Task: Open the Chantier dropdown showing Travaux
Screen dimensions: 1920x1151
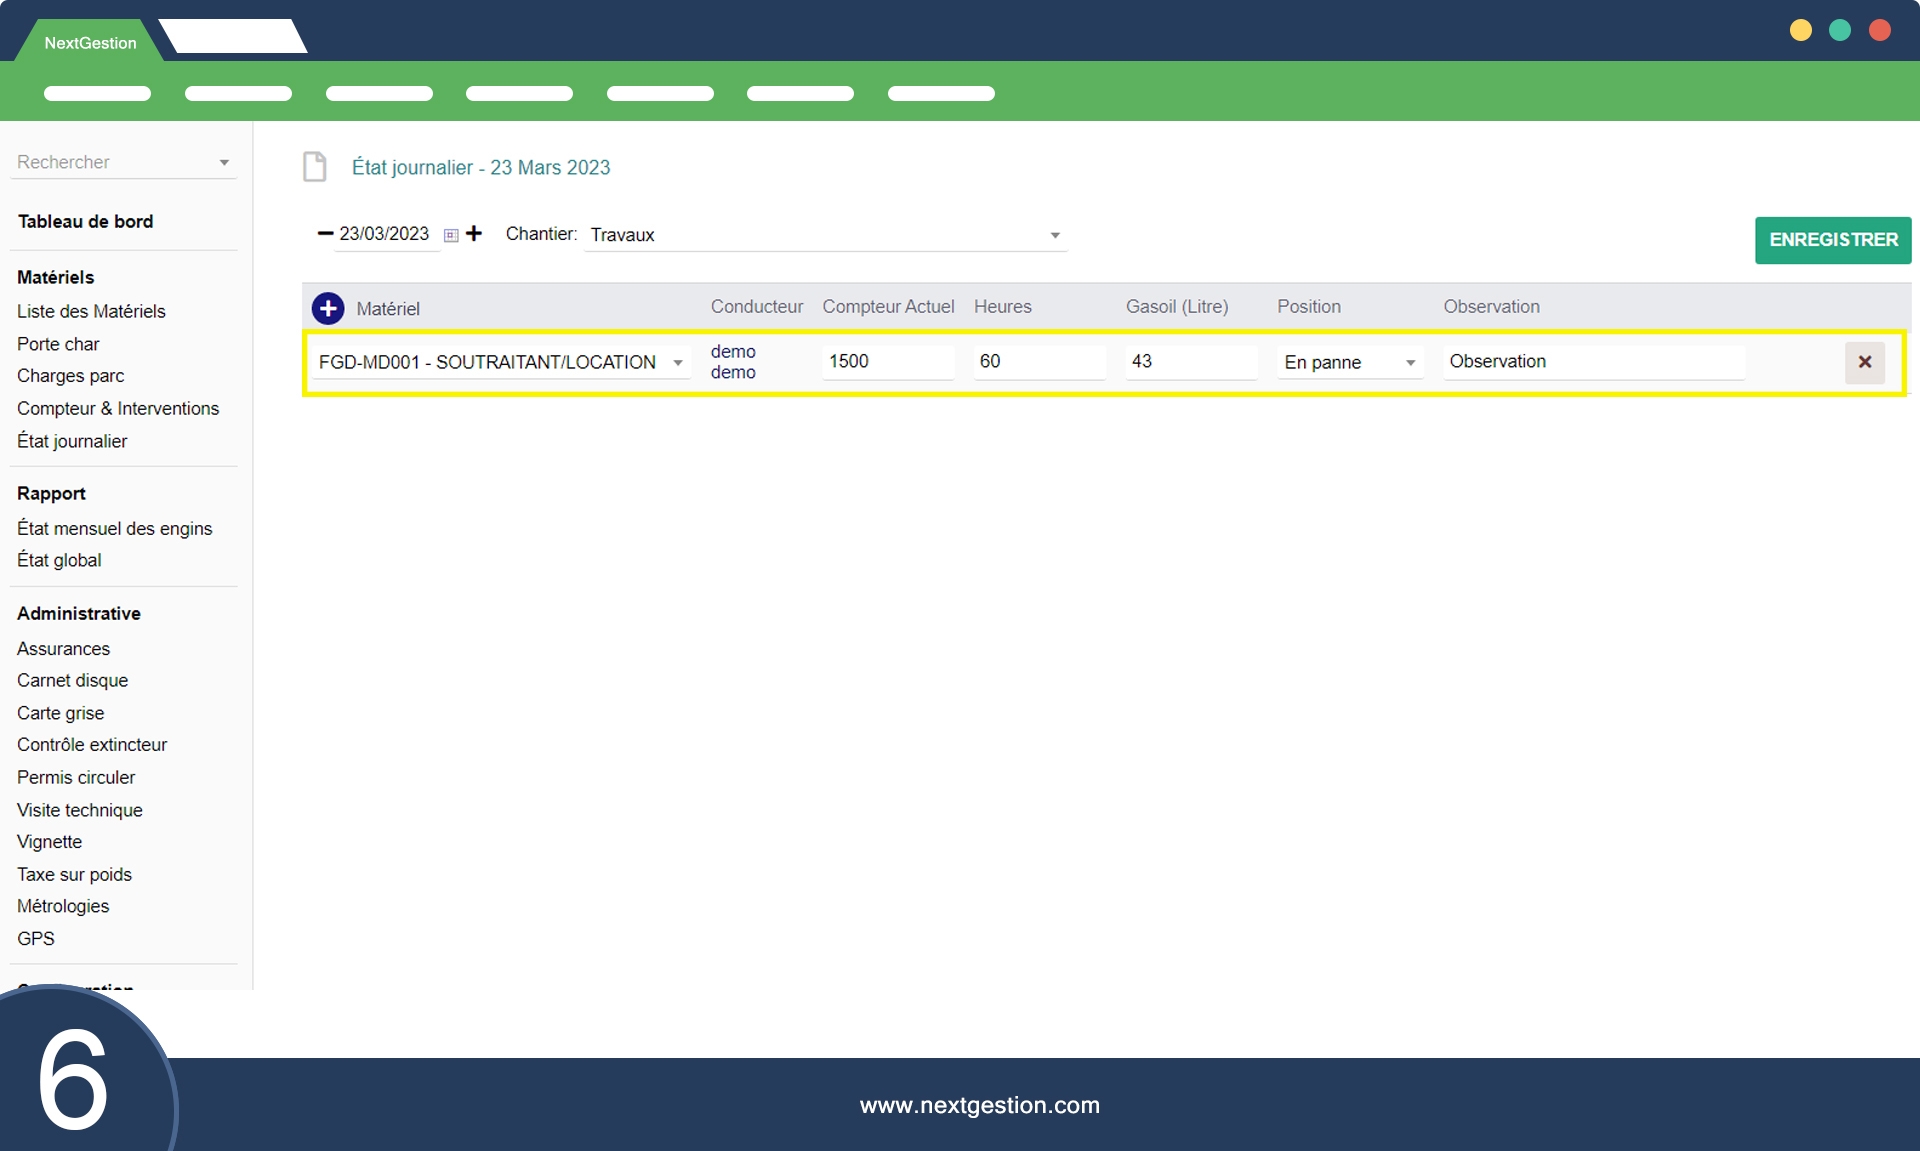Action: [1054, 235]
